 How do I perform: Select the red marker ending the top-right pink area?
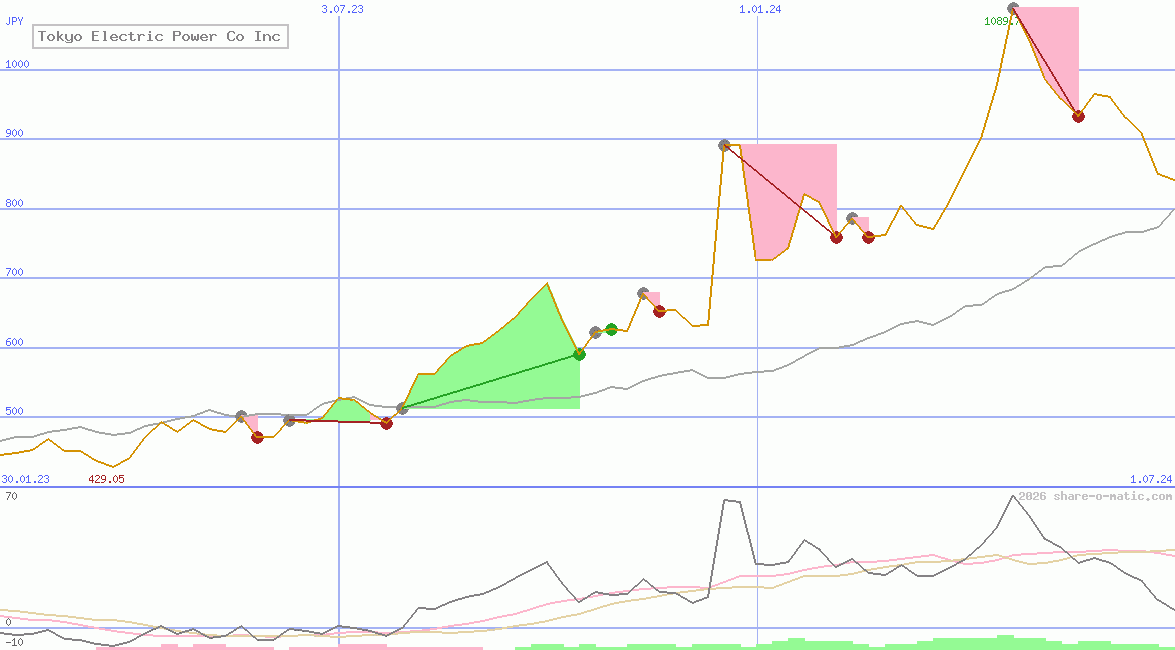point(1078,116)
